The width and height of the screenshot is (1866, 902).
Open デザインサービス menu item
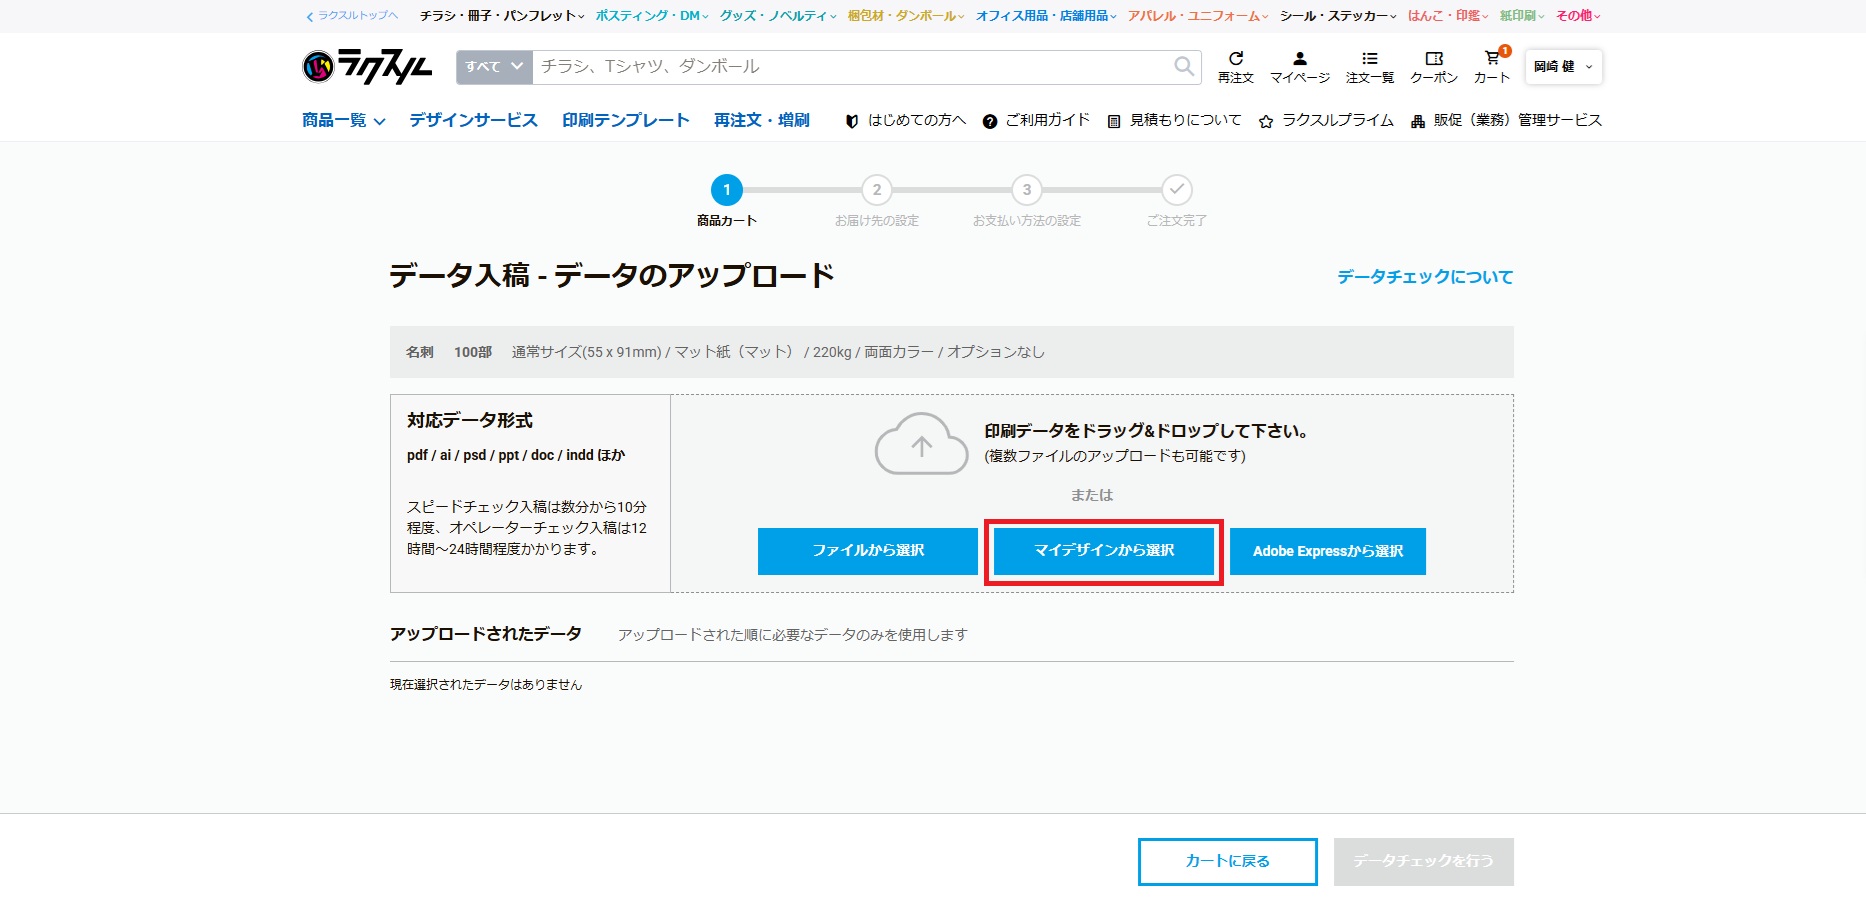point(473,120)
